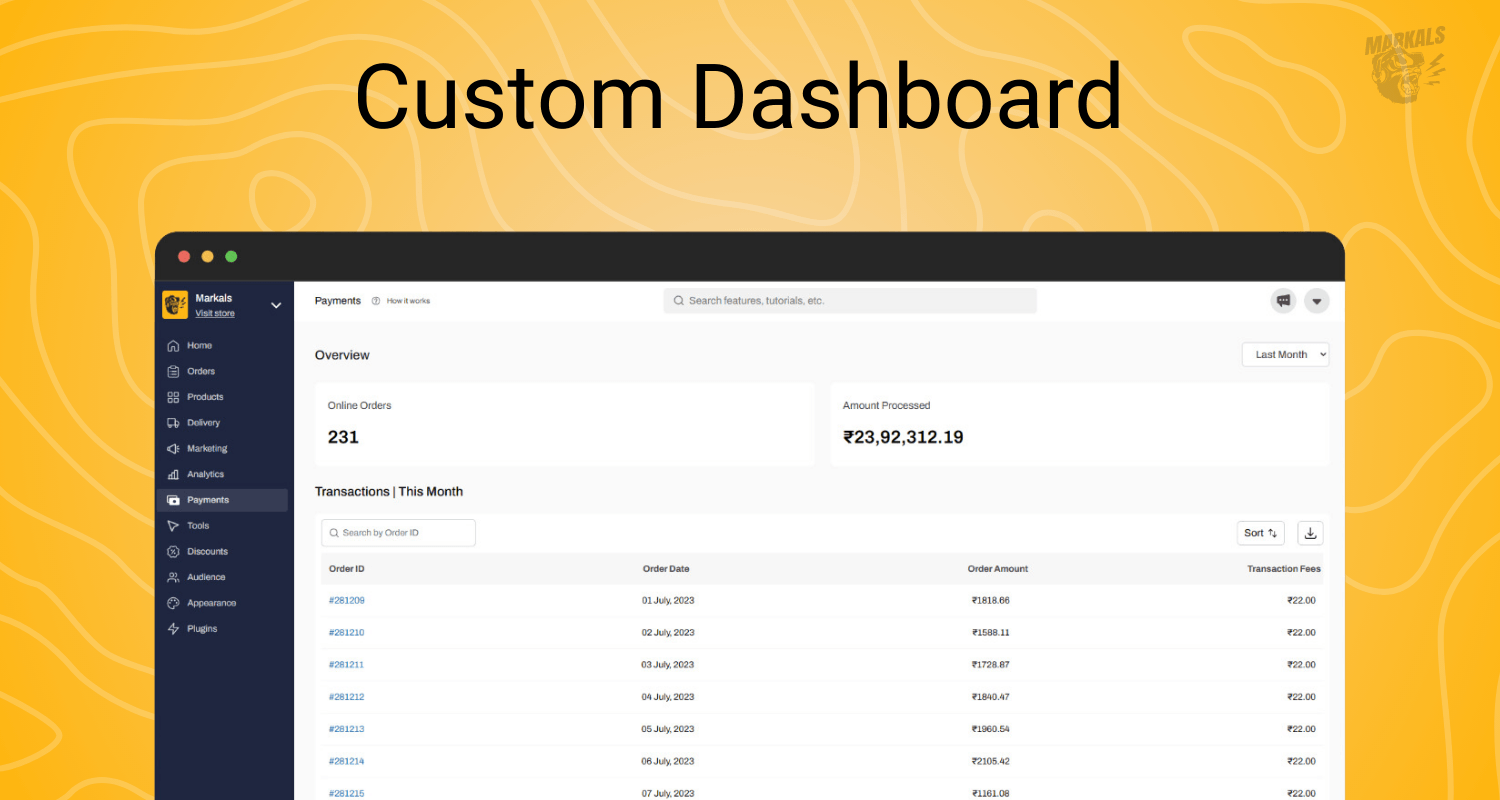1500x800 pixels.
Task: Open the Analytics chart icon
Action: tap(175, 473)
